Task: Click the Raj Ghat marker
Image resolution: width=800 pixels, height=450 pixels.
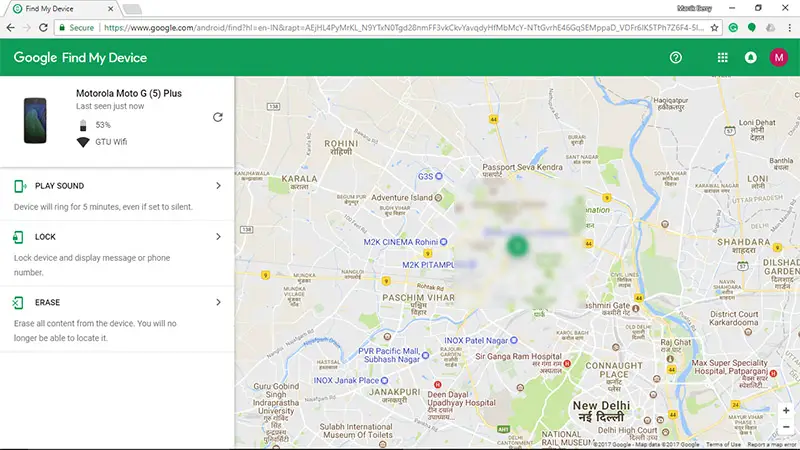Action: pyautogui.click(x=670, y=359)
